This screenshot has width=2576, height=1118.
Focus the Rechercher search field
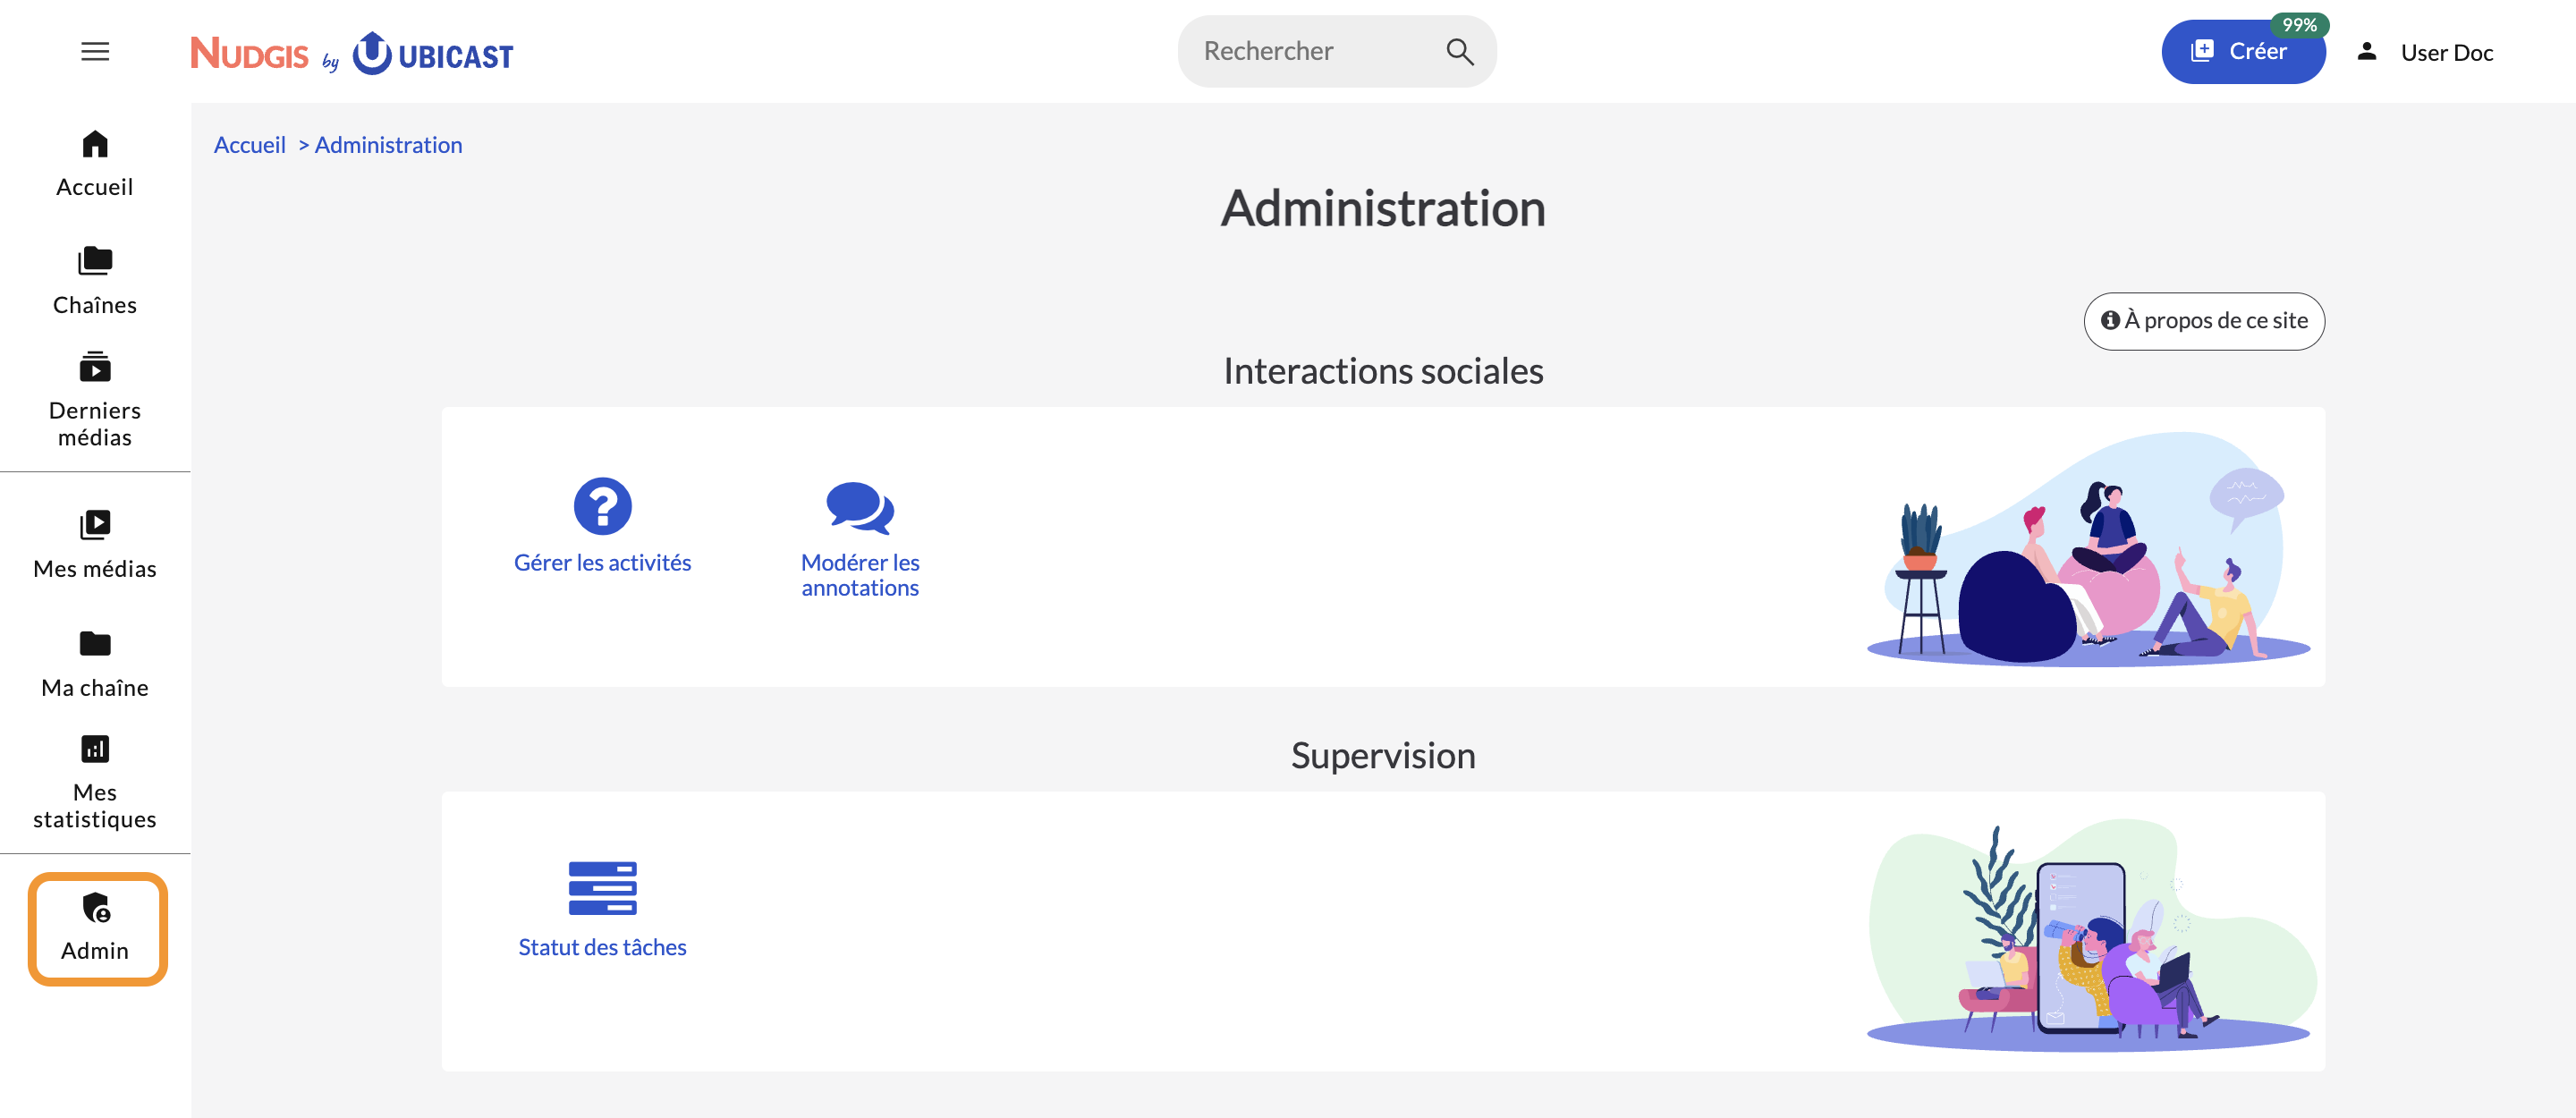coord(1336,51)
